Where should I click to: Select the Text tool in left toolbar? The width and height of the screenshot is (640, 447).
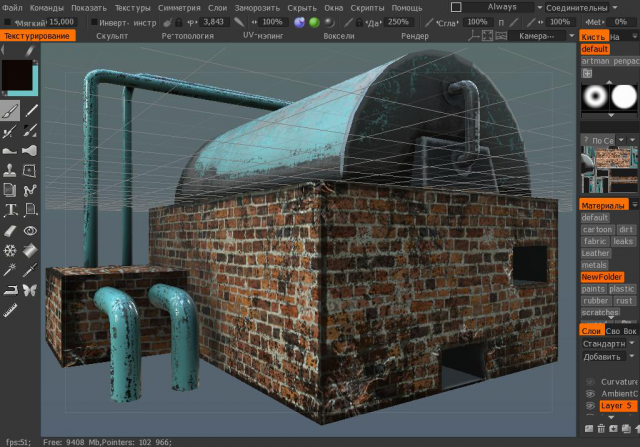tap(10, 210)
